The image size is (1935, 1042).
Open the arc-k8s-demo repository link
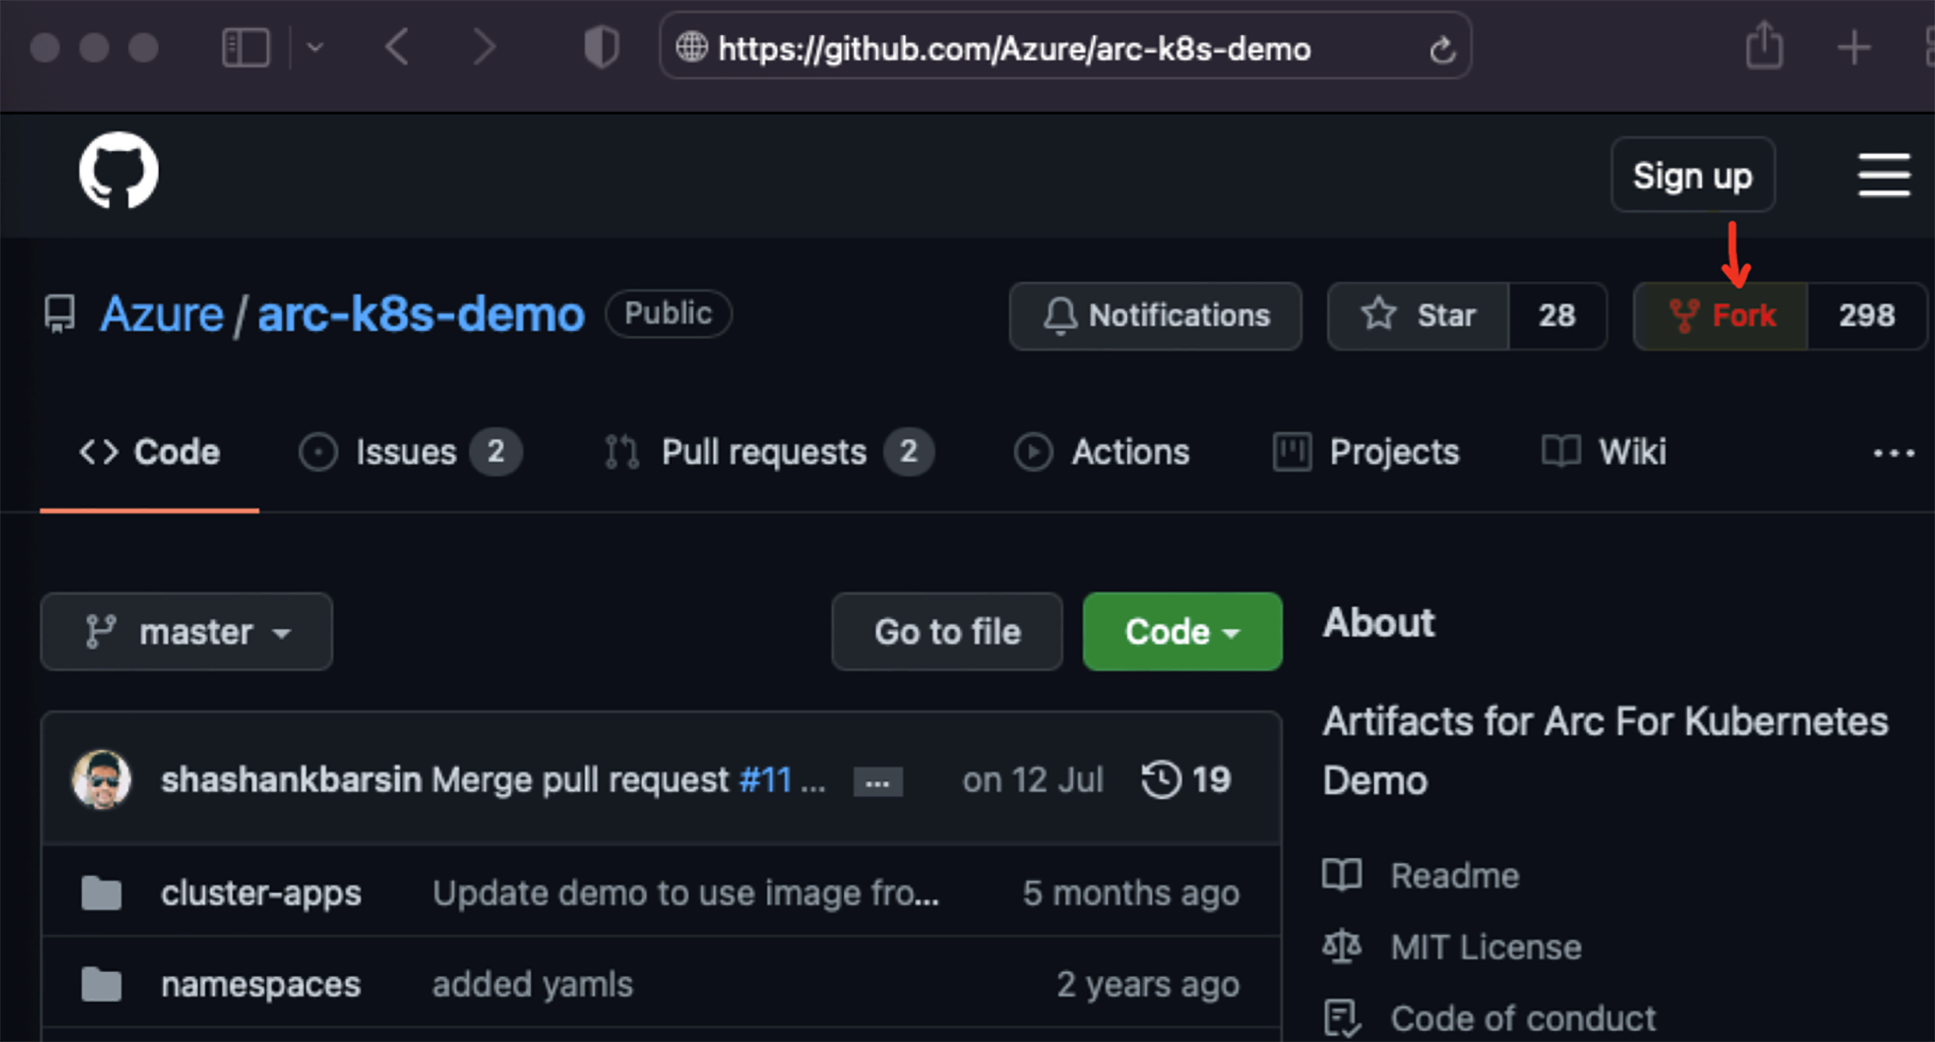(x=421, y=314)
